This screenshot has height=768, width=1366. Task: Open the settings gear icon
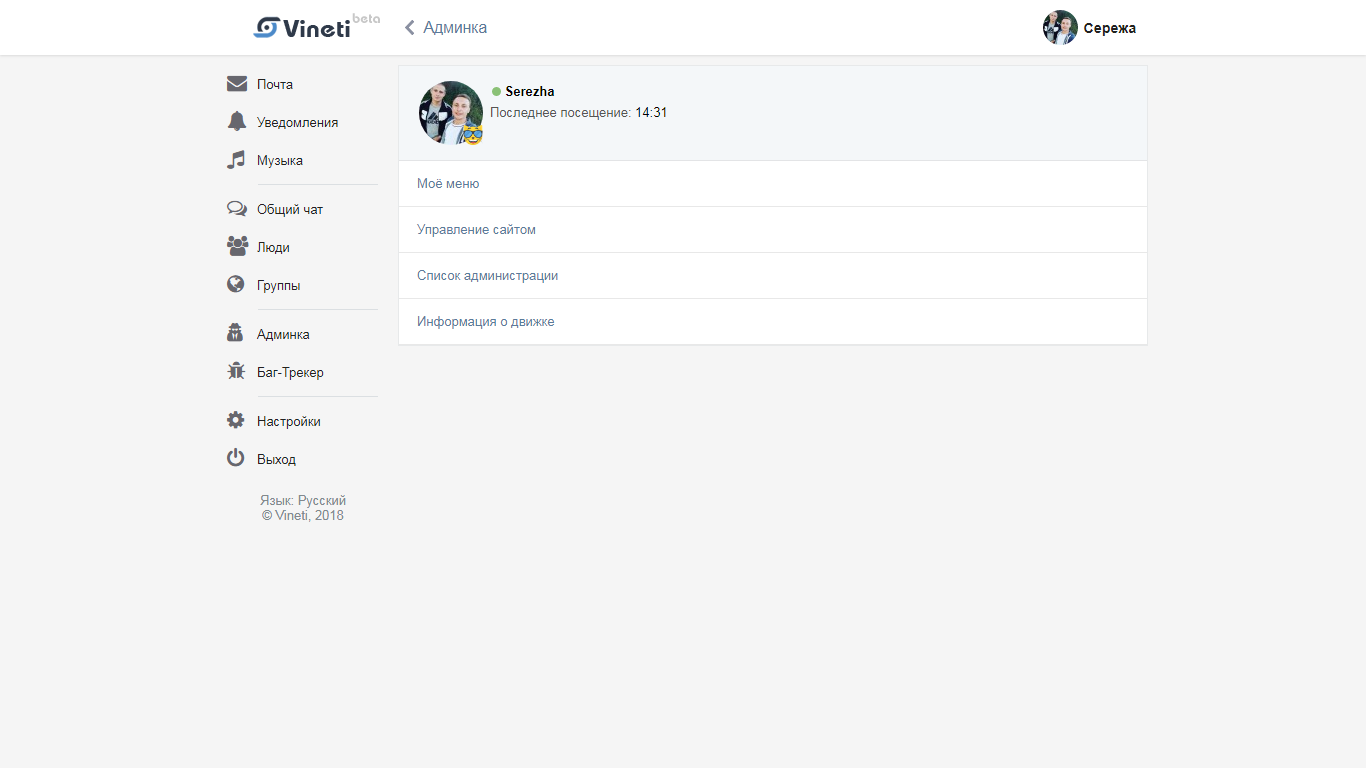pyautogui.click(x=236, y=421)
